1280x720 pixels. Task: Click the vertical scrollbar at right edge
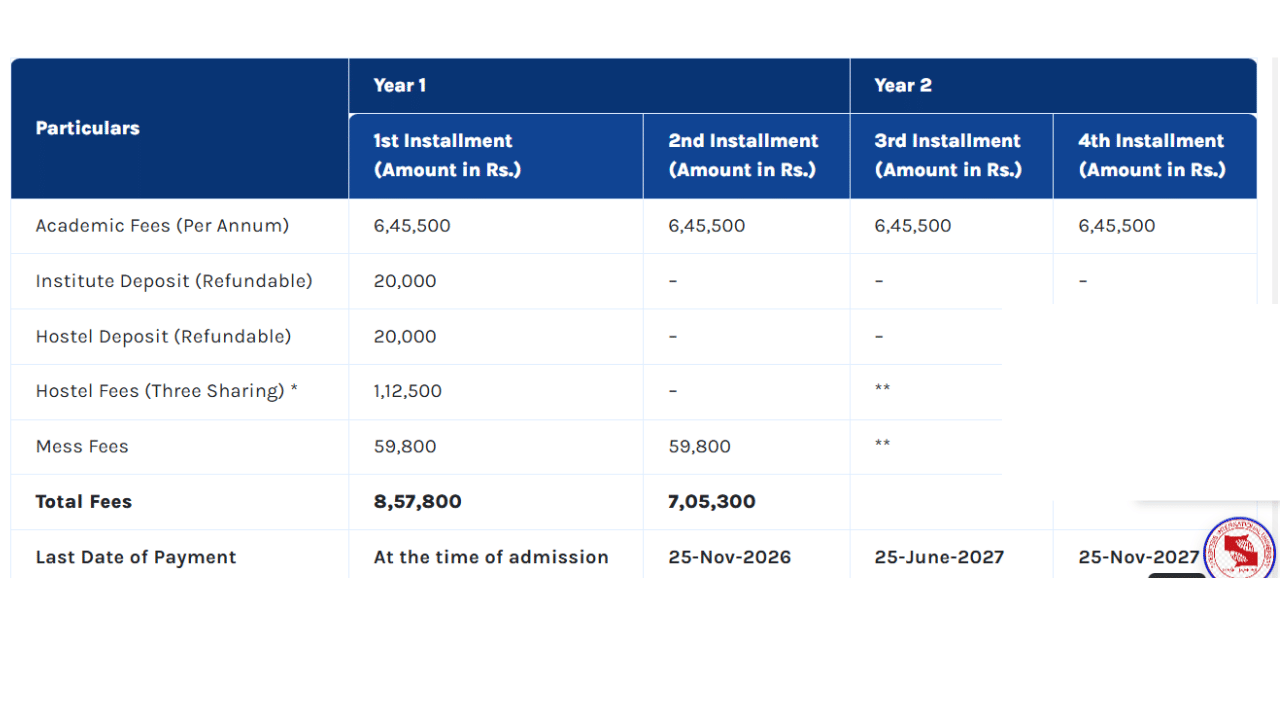1274,180
